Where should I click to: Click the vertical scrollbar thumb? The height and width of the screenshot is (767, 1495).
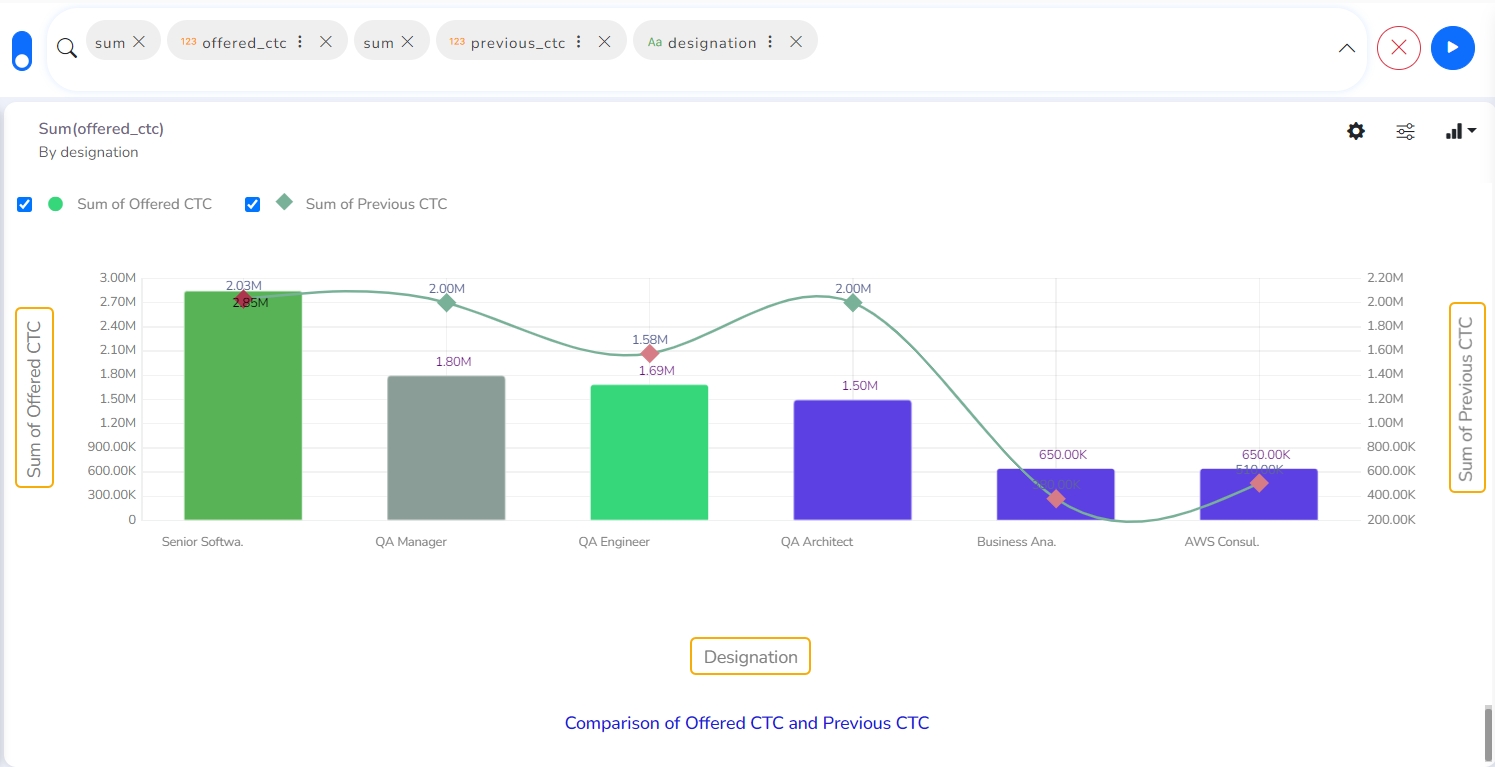[1488, 733]
